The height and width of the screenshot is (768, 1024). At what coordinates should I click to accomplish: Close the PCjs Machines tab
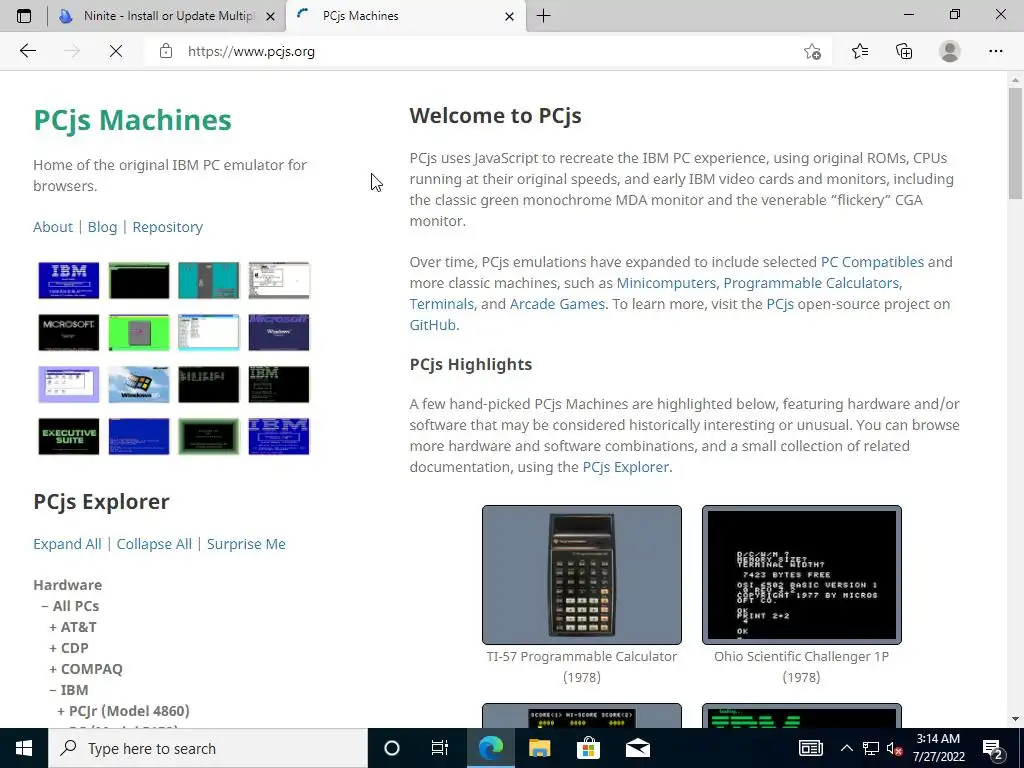[509, 16]
